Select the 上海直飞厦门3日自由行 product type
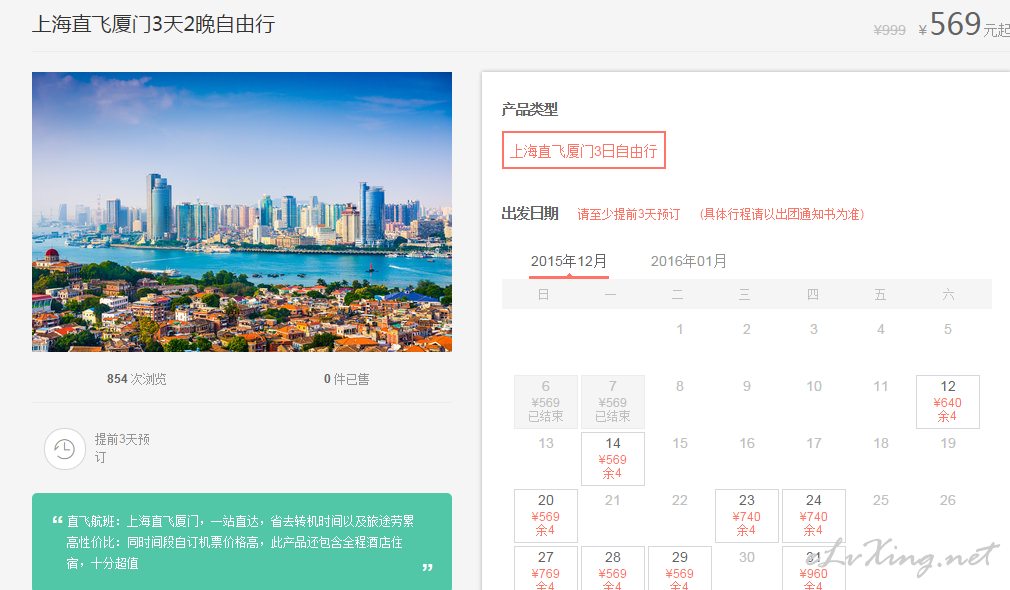This screenshot has height=590, width=1010. (x=583, y=151)
